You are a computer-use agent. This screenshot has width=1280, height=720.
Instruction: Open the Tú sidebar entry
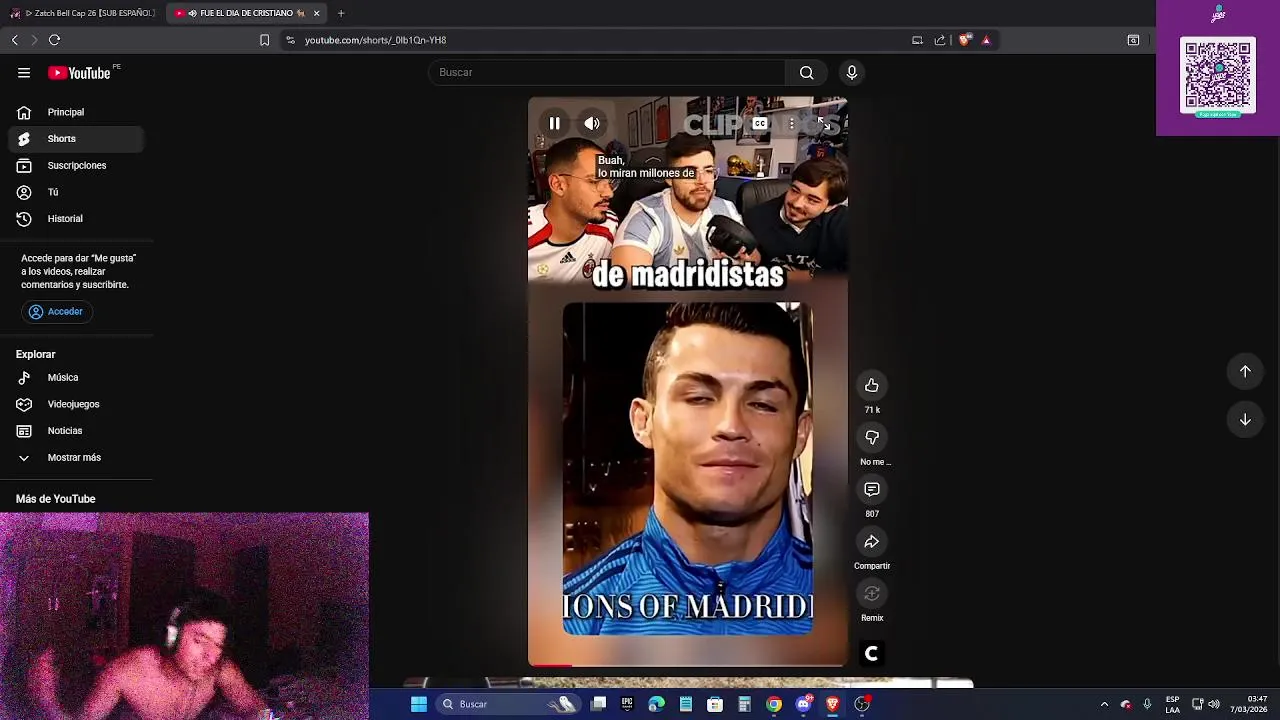[76, 192]
